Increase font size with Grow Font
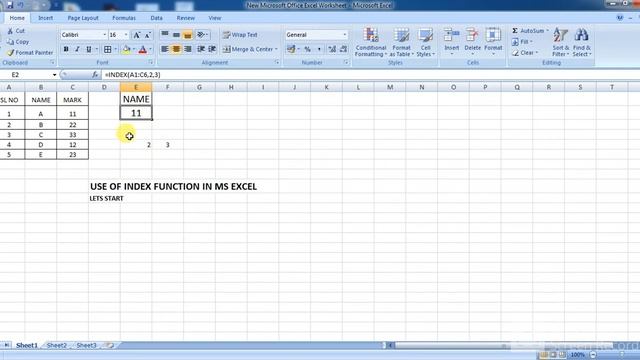640x360 pixels. click(x=137, y=35)
